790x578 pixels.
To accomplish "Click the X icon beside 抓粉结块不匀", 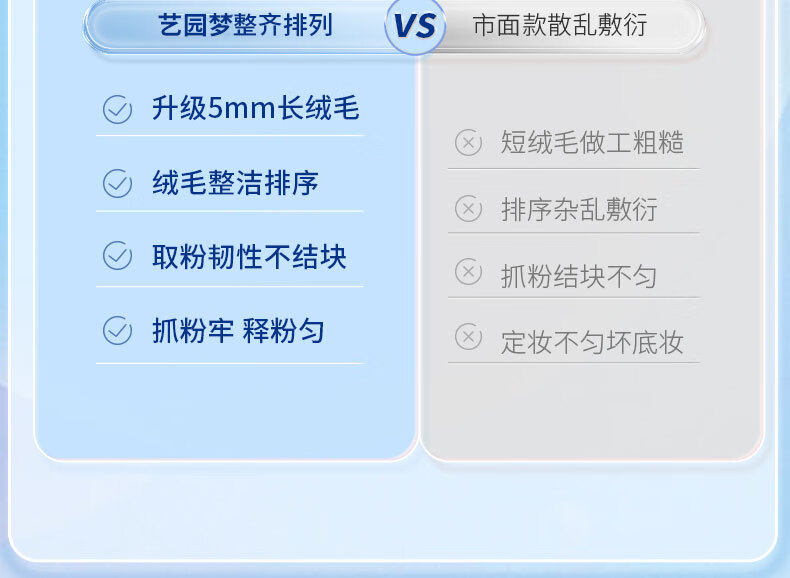I will click(x=468, y=272).
